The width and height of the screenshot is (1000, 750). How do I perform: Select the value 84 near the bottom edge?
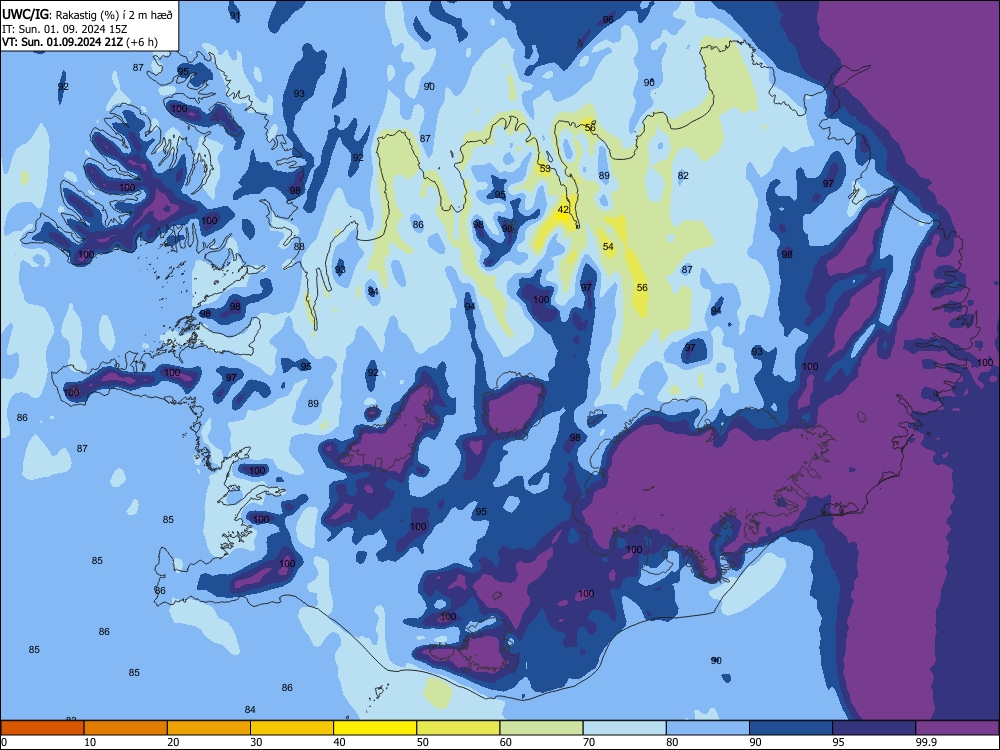pyautogui.click(x=250, y=710)
